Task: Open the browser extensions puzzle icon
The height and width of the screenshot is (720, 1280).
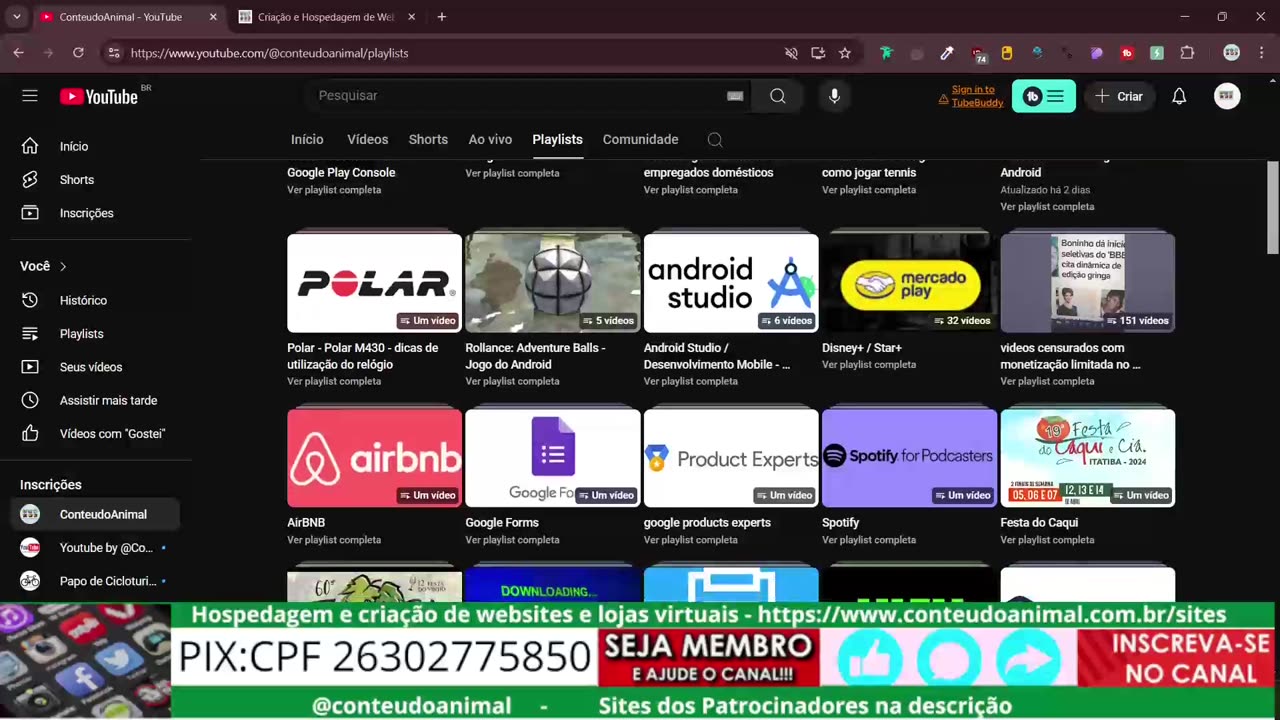Action: coord(1187,53)
